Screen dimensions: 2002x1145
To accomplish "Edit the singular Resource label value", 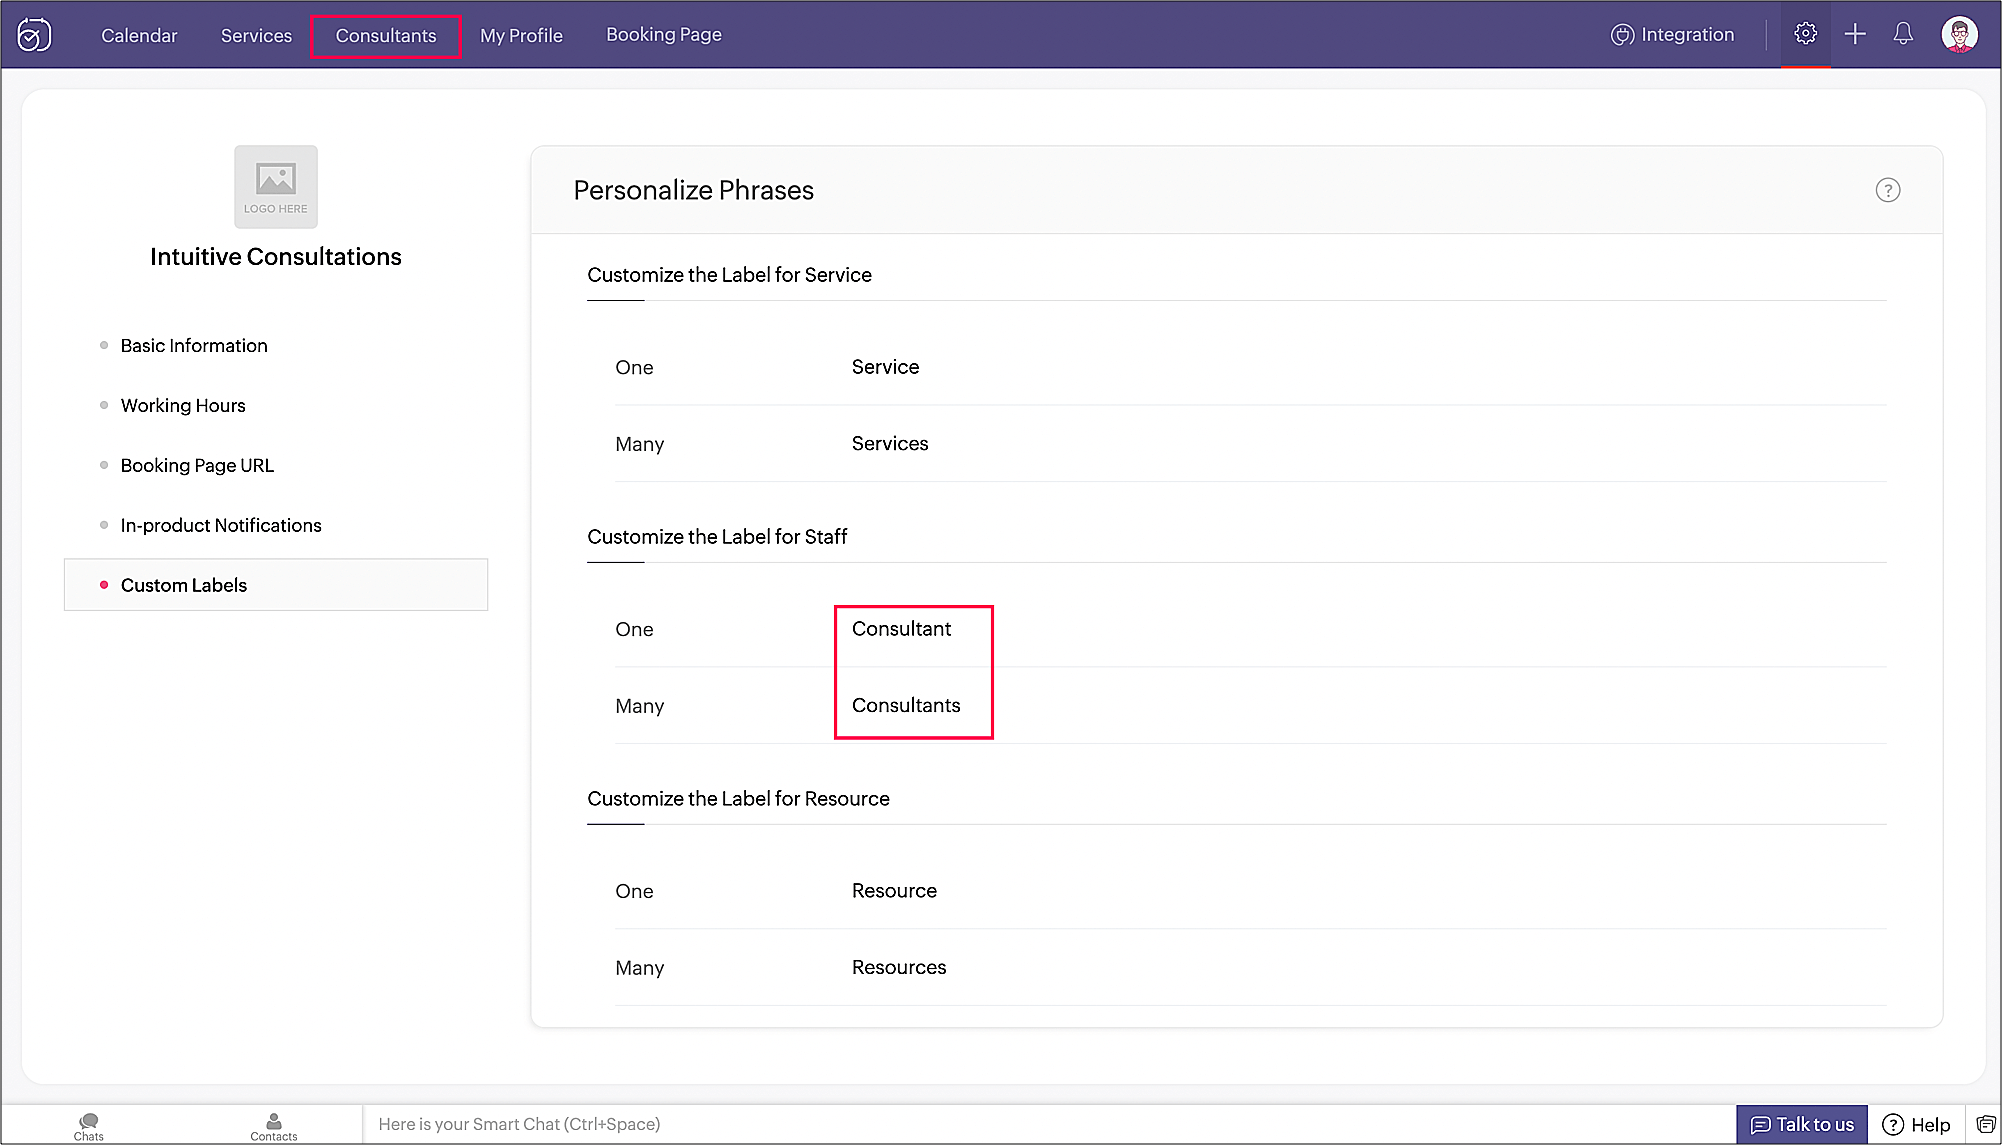I will pyautogui.click(x=894, y=891).
